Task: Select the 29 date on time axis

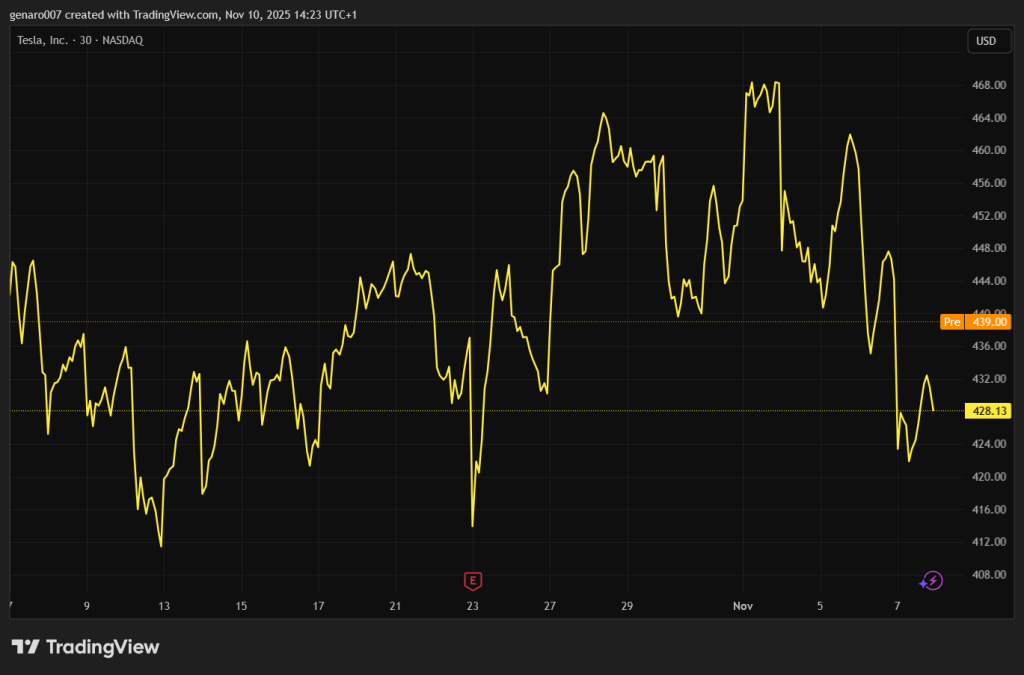Action: (x=627, y=606)
